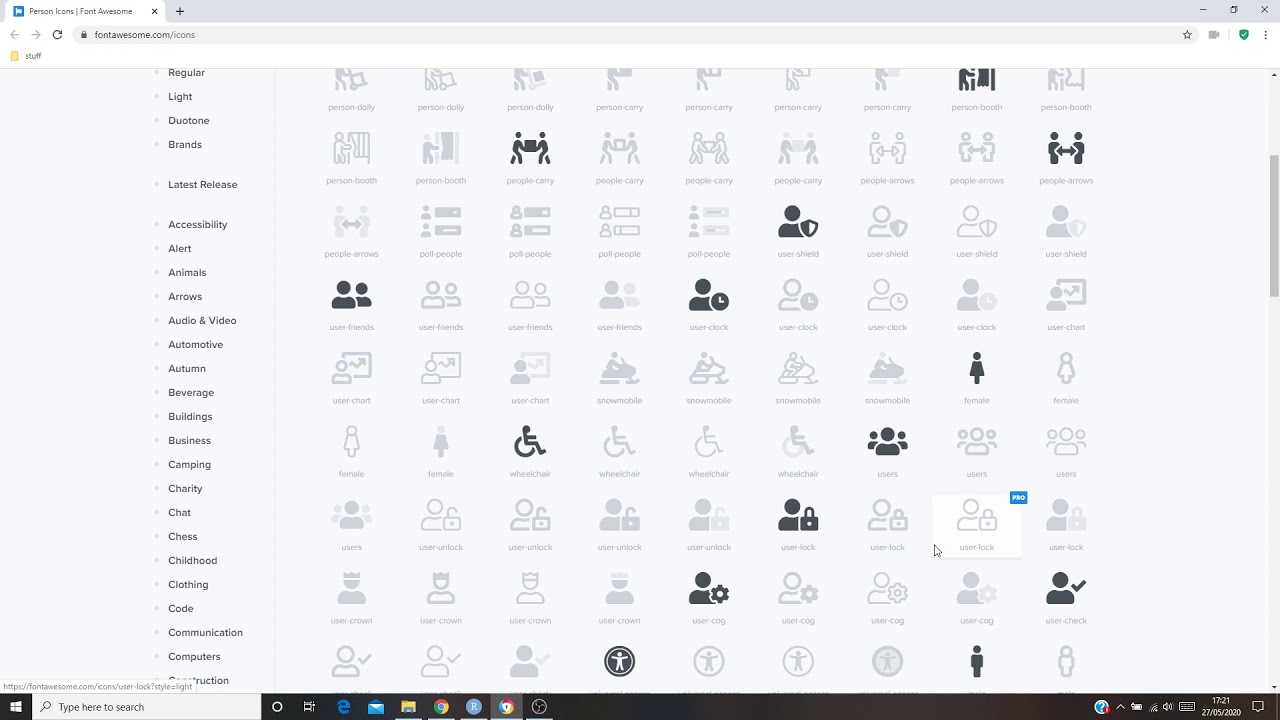1280x720 pixels.
Task: Open the Chrome three-dot menu
Action: (1265, 34)
